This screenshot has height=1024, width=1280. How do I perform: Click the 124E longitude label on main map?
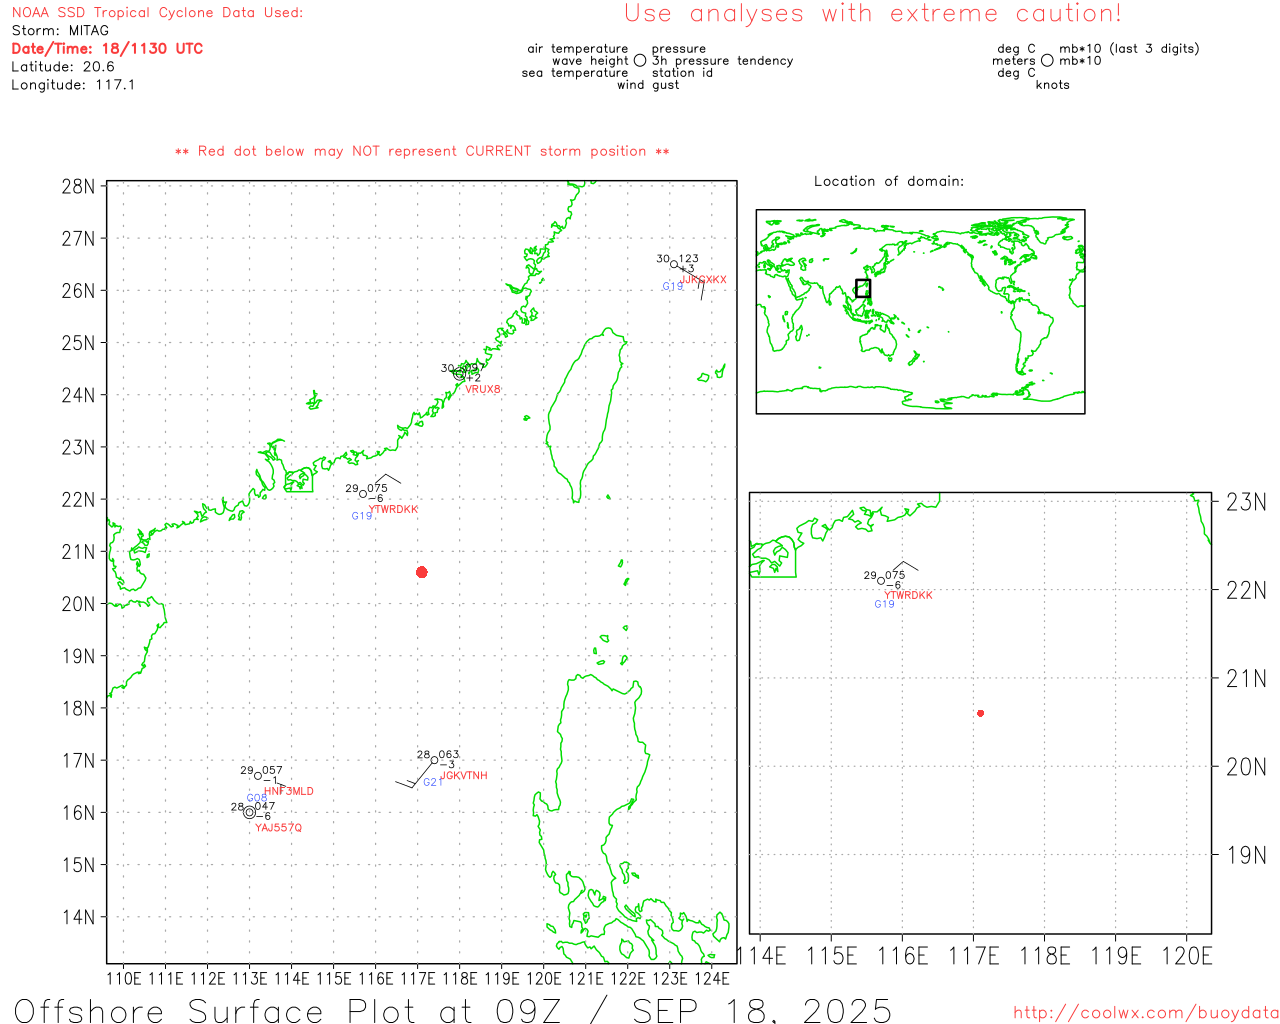click(x=712, y=978)
